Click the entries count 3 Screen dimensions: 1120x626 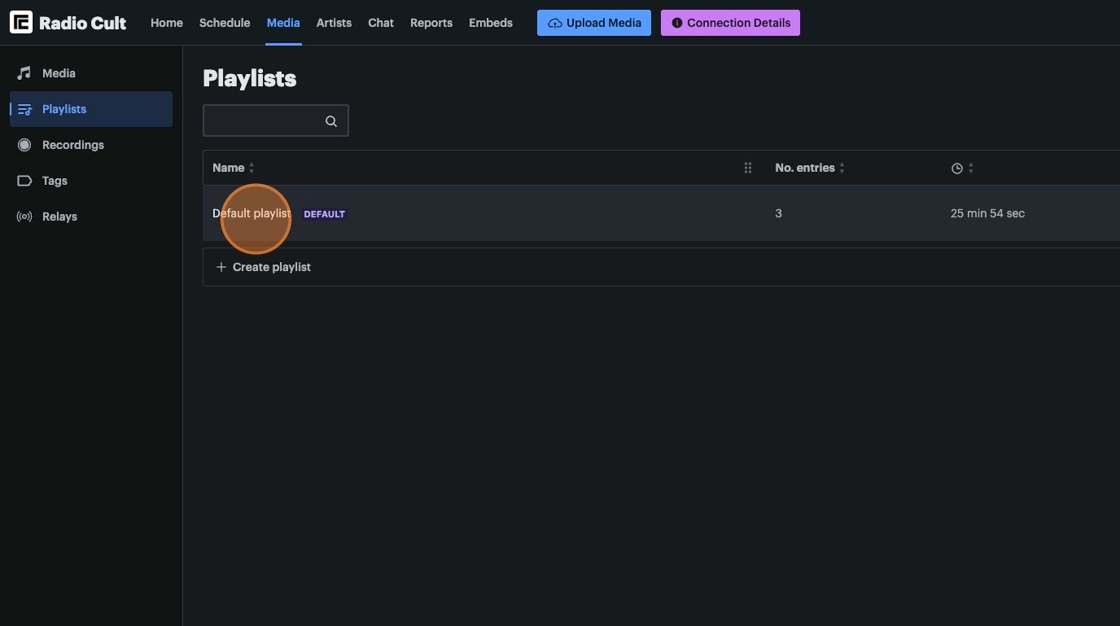click(x=779, y=213)
